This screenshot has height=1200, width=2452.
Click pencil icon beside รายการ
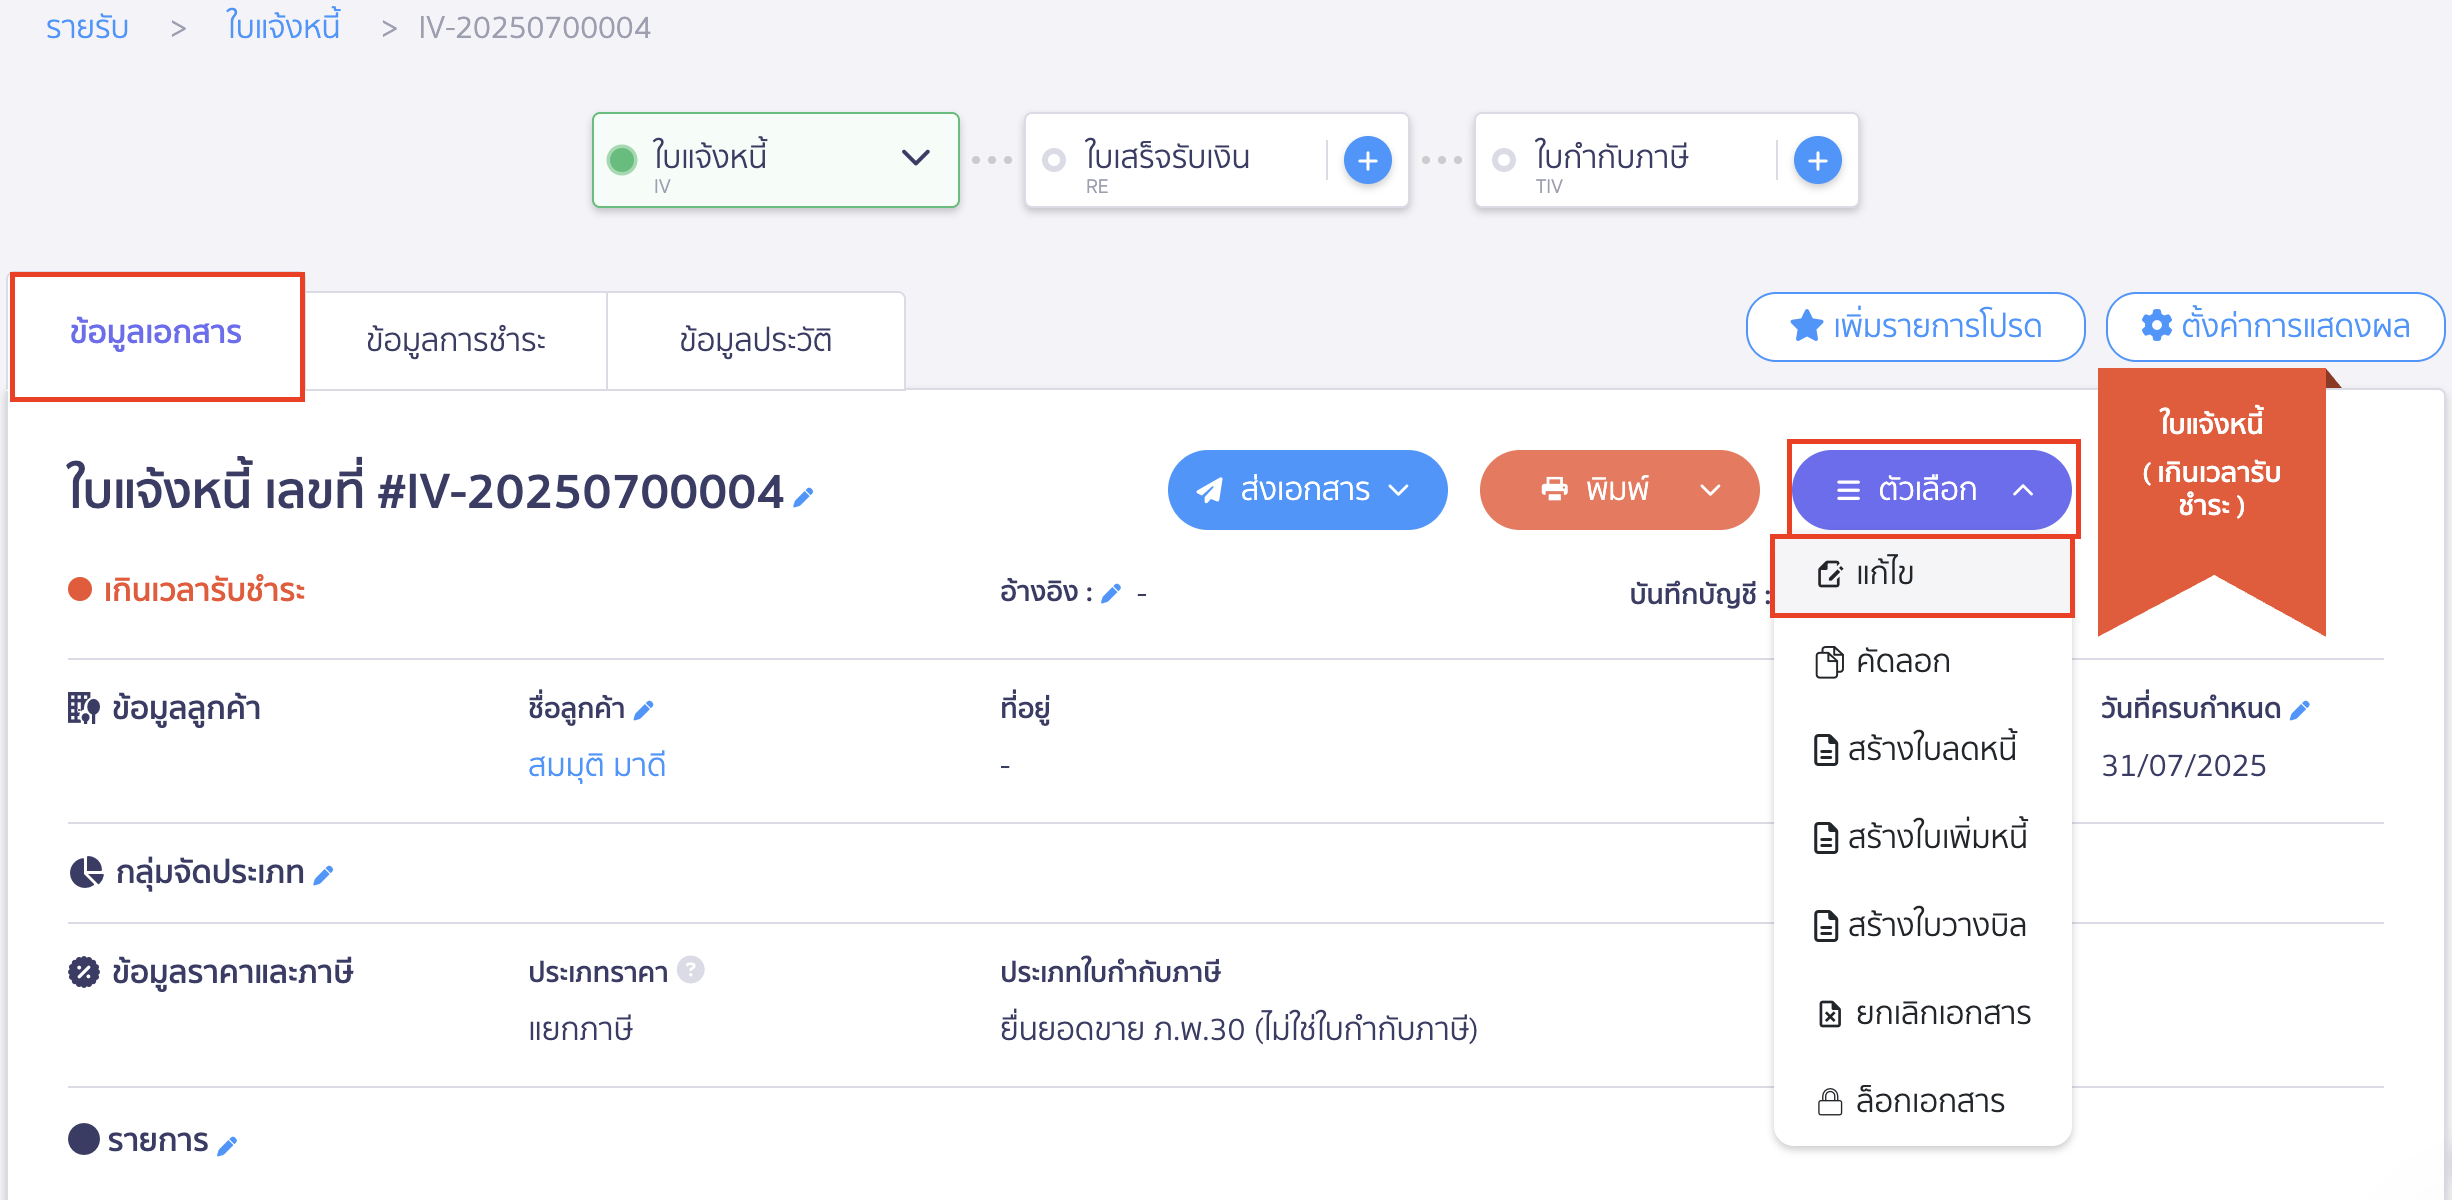click(227, 1145)
